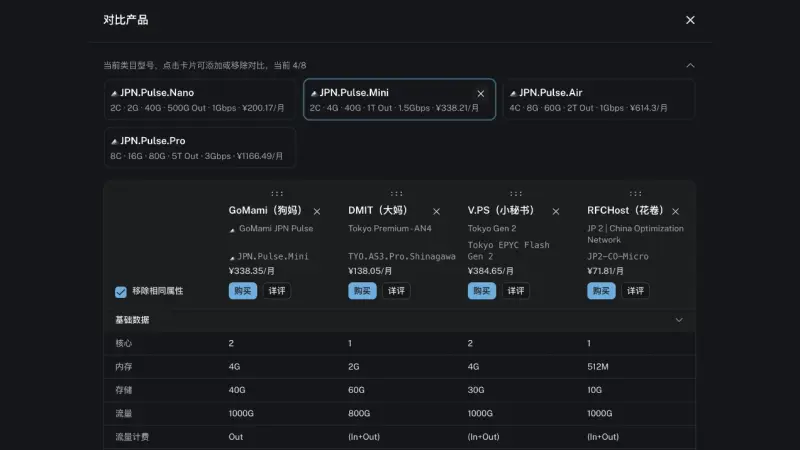This screenshot has height=450, width=800.
Task: Click 购买 button under DMIT
Action: point(362,291)
